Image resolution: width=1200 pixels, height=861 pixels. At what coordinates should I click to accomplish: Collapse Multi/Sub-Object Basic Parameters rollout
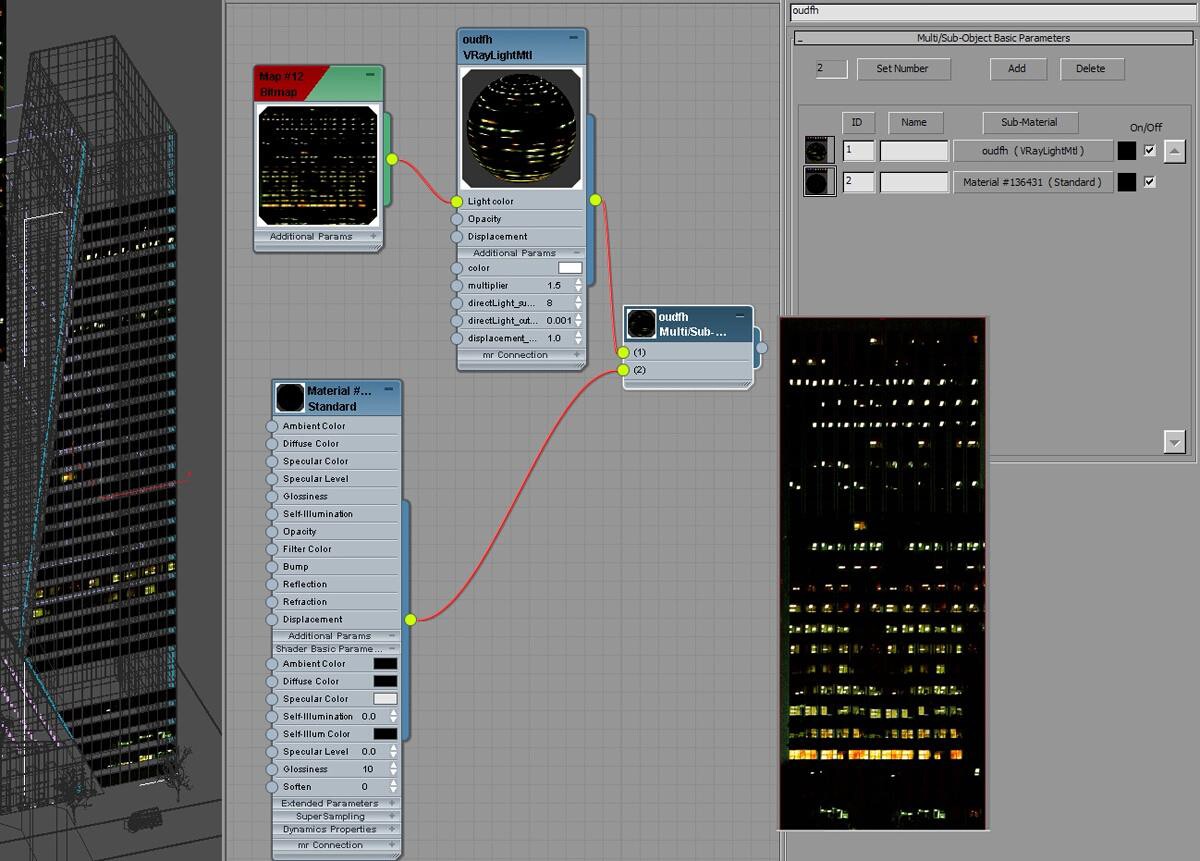tap(993, 38)
